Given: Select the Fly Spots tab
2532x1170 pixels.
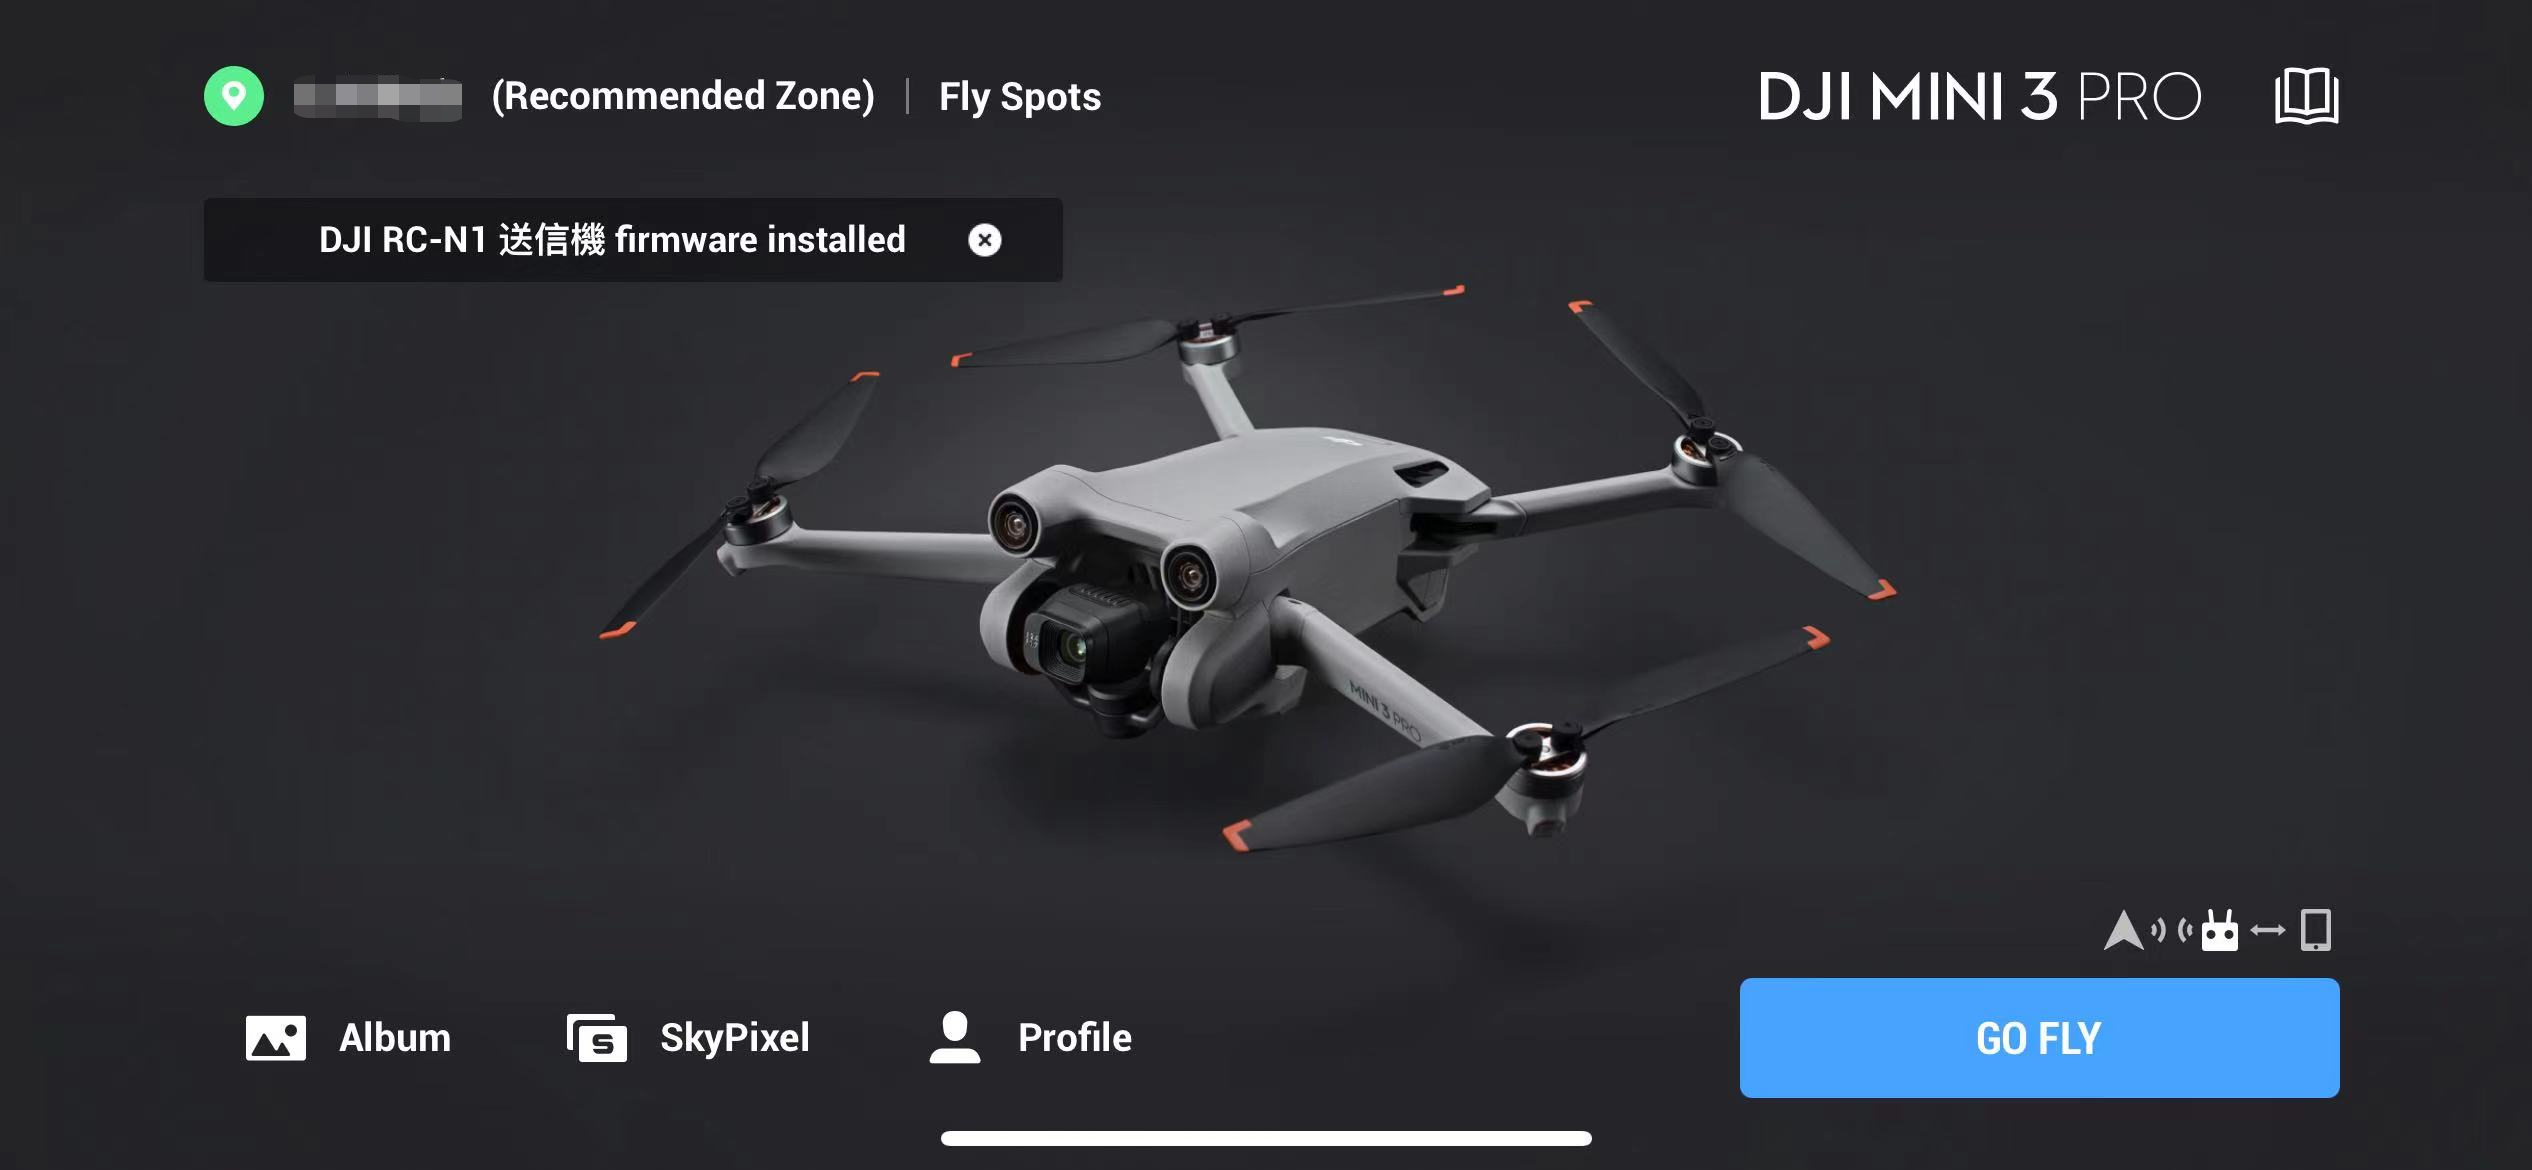Looking at the screenshot, I should click(1019, 94).
